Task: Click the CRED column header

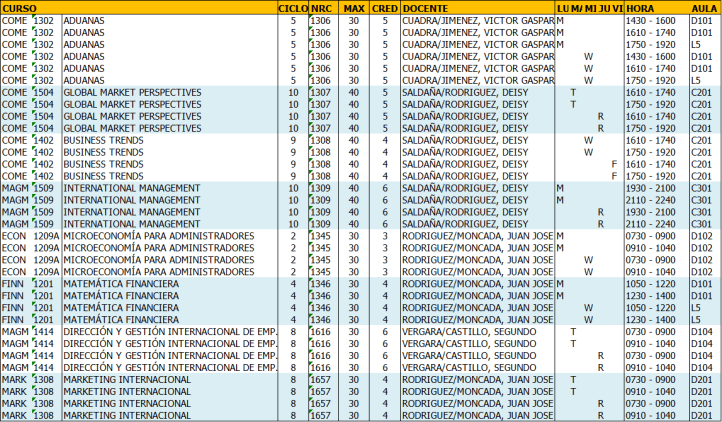Action: tap(384, 7)
